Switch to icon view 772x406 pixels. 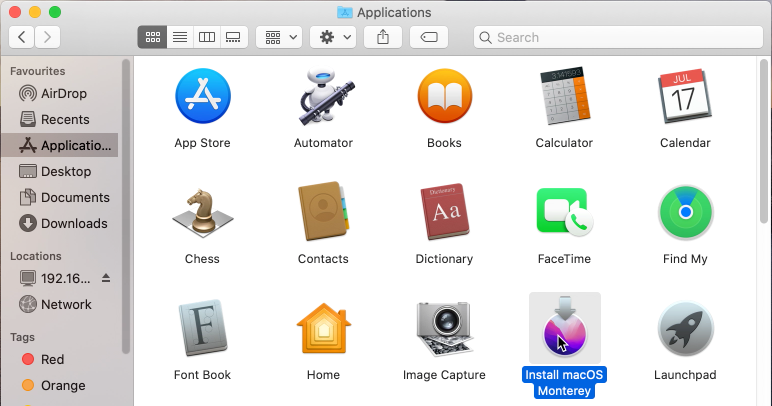tap(153, 37)
